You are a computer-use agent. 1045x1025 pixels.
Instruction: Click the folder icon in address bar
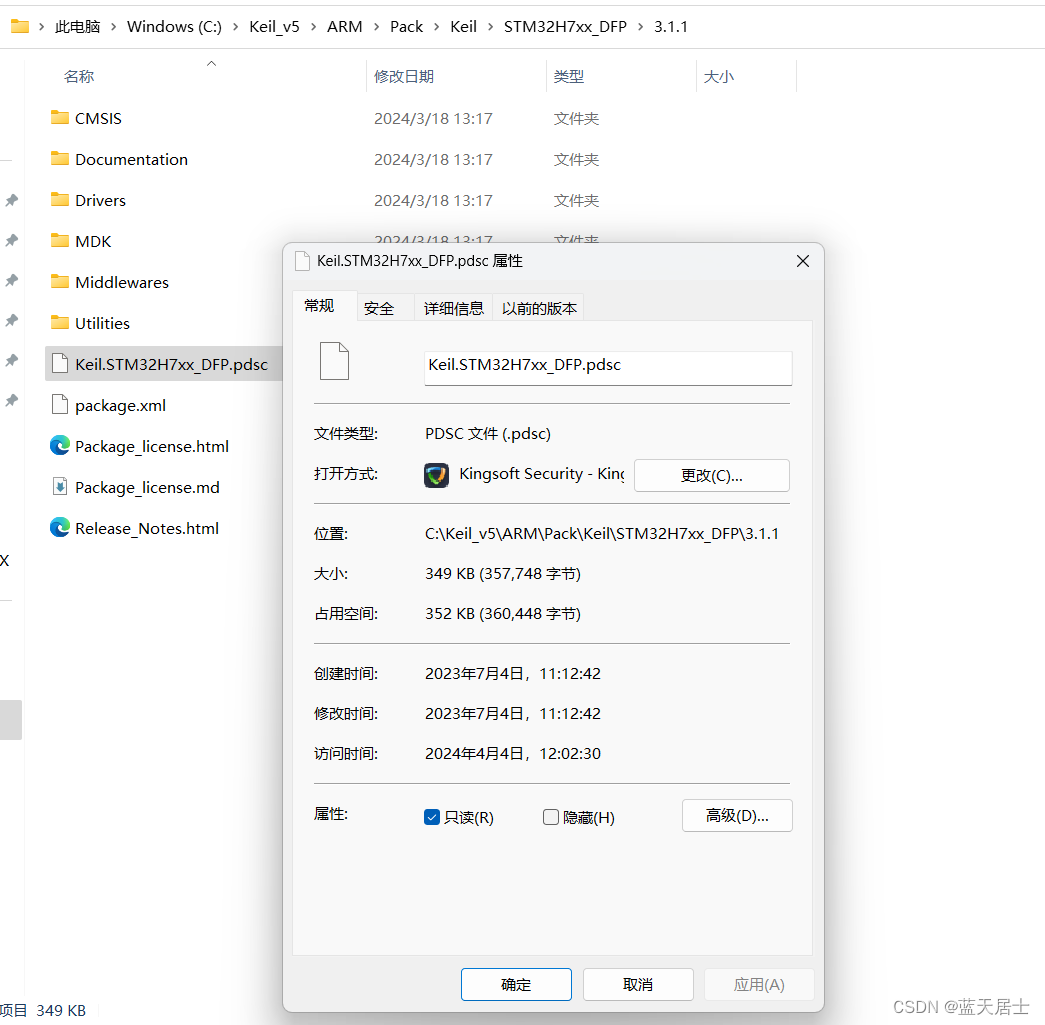point(20,26)
